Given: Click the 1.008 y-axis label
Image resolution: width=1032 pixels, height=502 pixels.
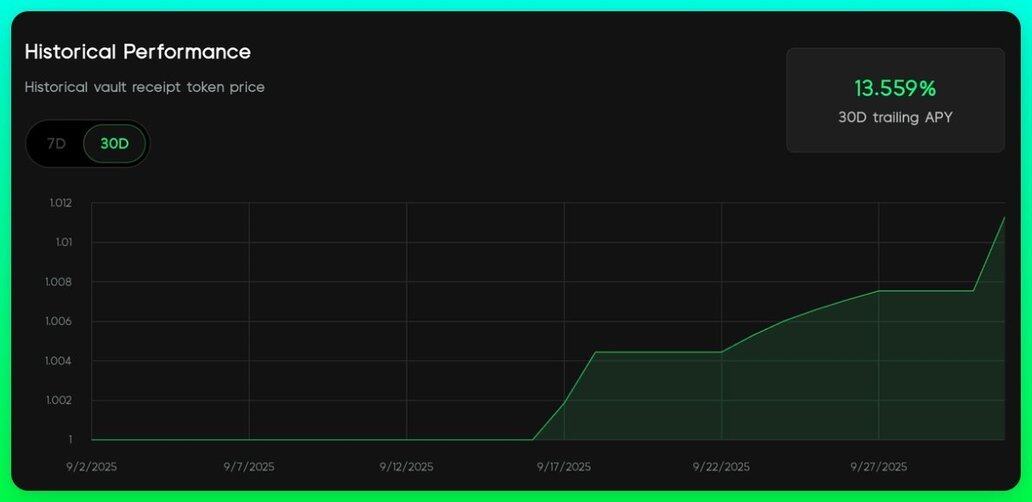Looking at the screenshot, I should pos(60,282).
